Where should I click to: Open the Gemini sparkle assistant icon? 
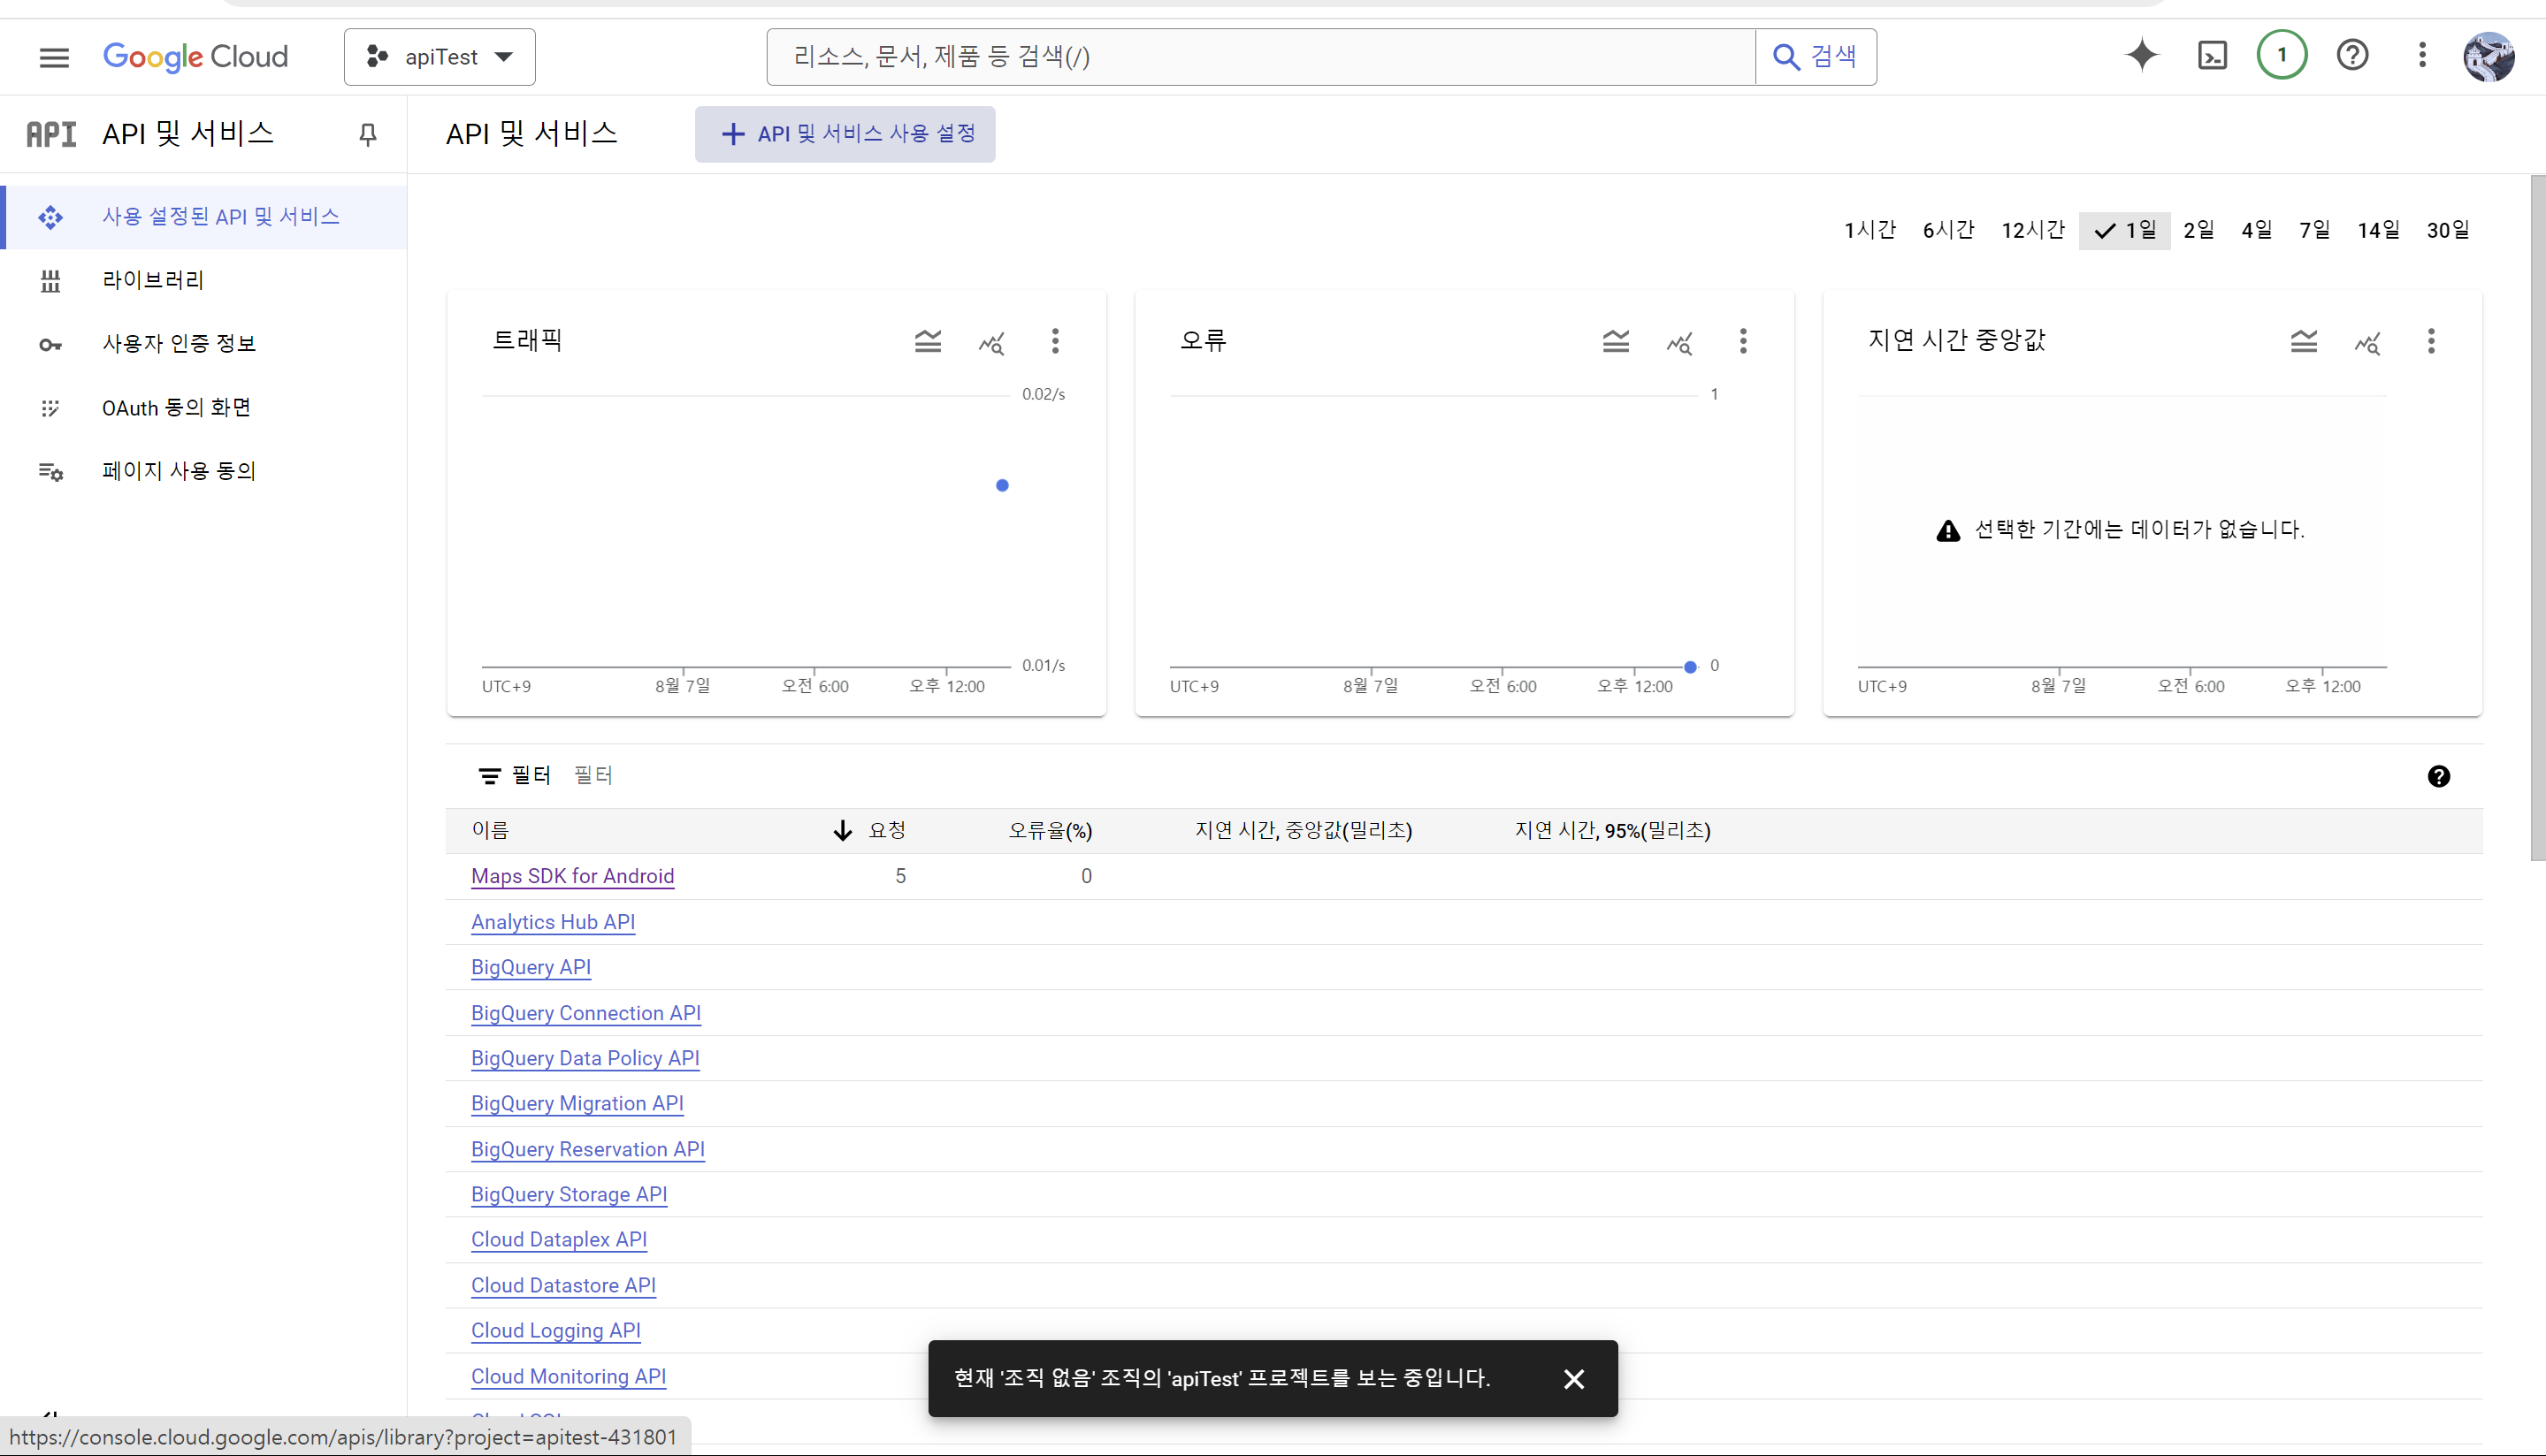point(2142,55)
